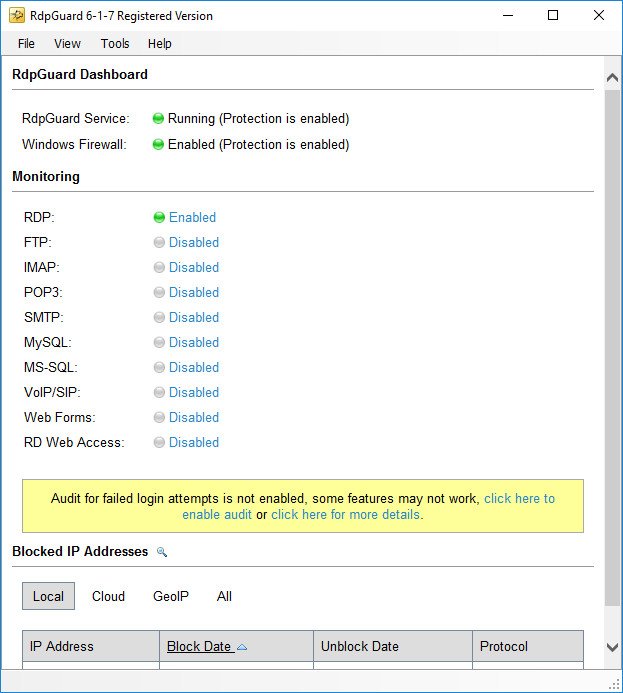Image resolution: width=623 pixels, height=693 pixels.
Task: Click the magnifier icon beside Blocked IP Addresses
Action: point(162,552)
